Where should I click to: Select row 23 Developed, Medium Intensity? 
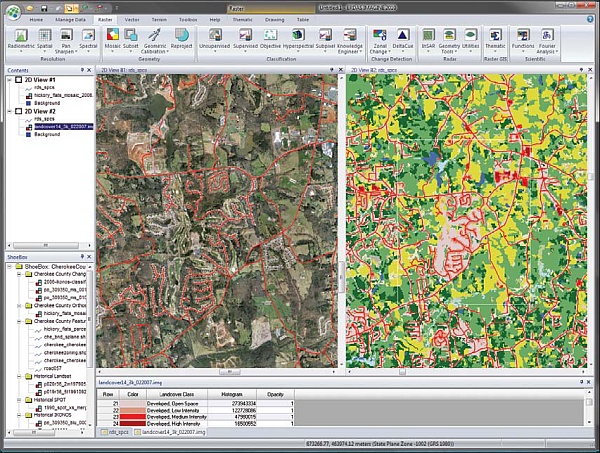(195, 417)
